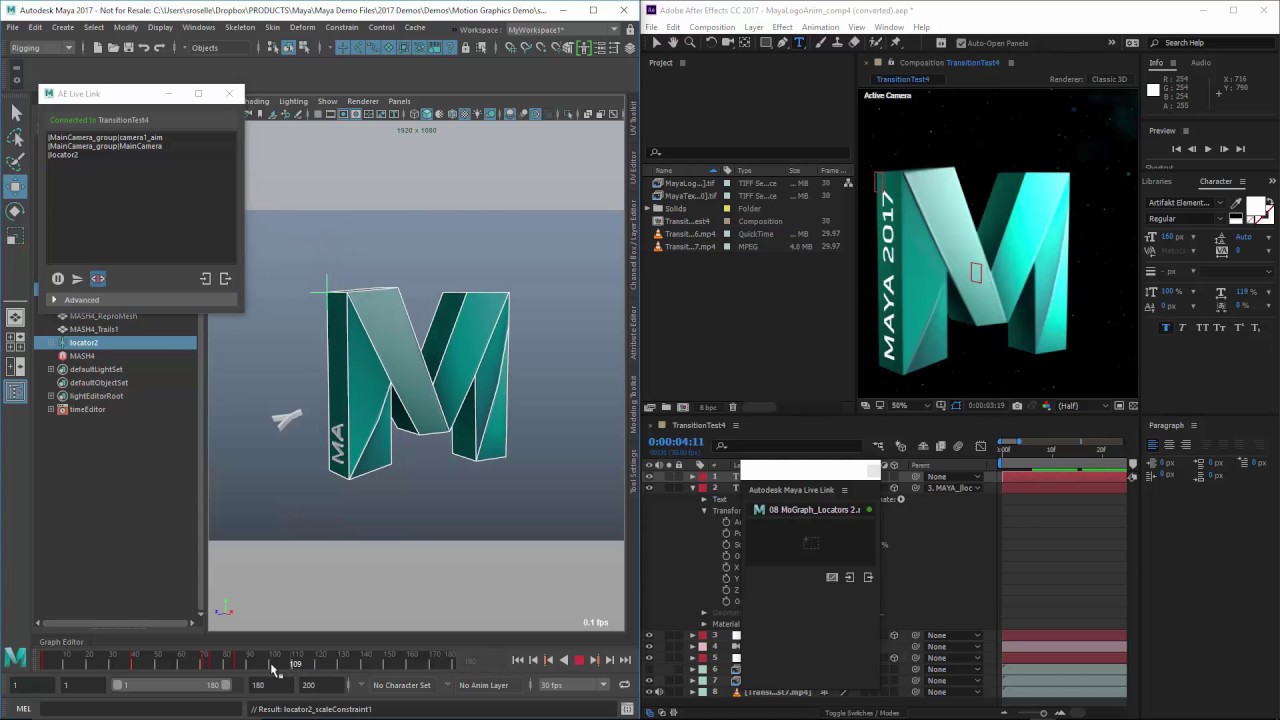Viewport: 1280px width, 720px height.
Task: Open Lighting menu in Maya viewport
Action: pos(293,101)
